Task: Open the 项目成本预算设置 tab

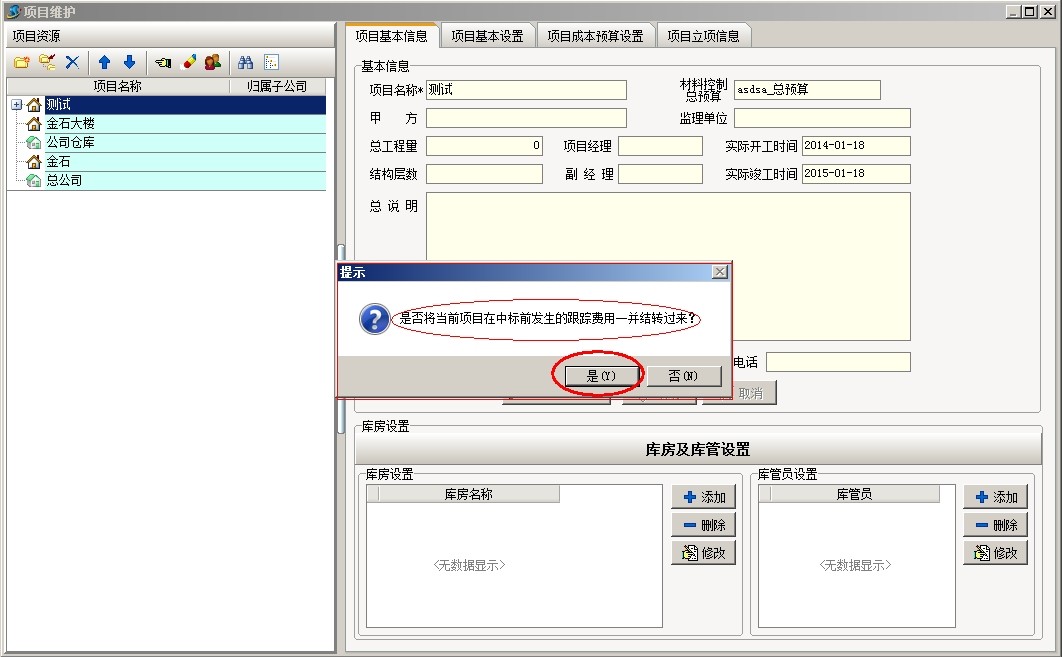Action: pyautogui.click(x=595, y=36)
